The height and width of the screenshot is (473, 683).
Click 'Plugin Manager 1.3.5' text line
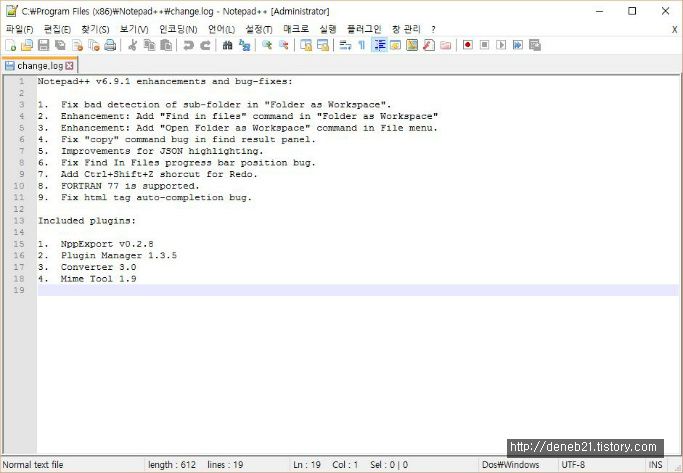[119, 256]
